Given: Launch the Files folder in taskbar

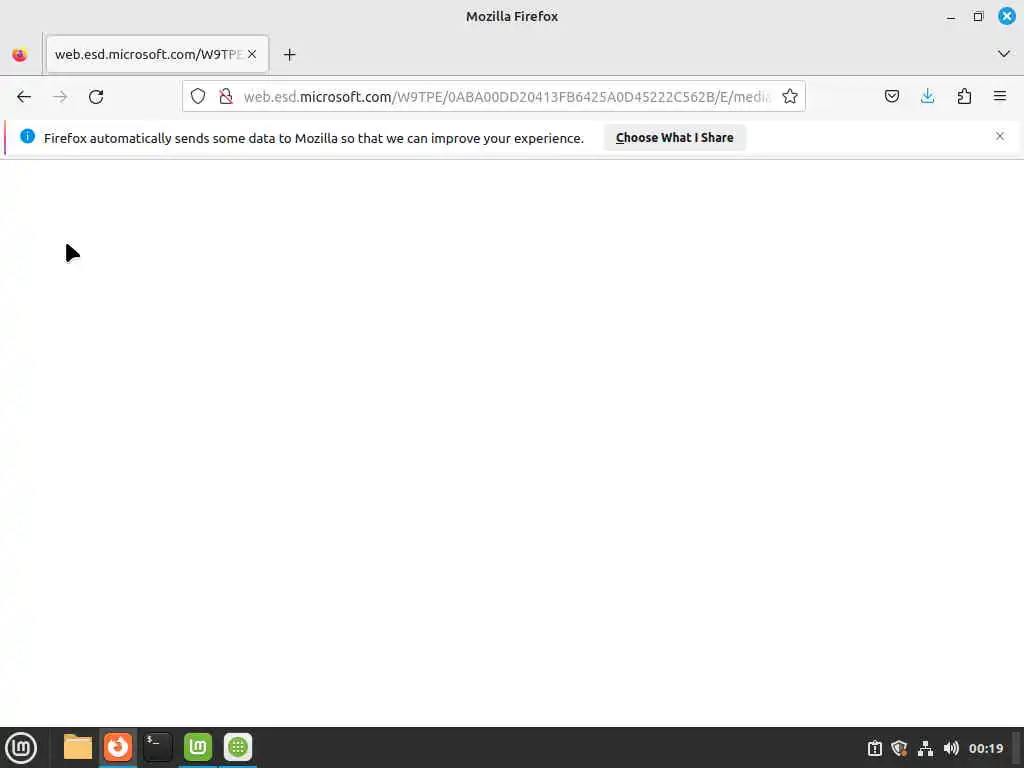Looking at the screenshot, I should coord(78,747).
